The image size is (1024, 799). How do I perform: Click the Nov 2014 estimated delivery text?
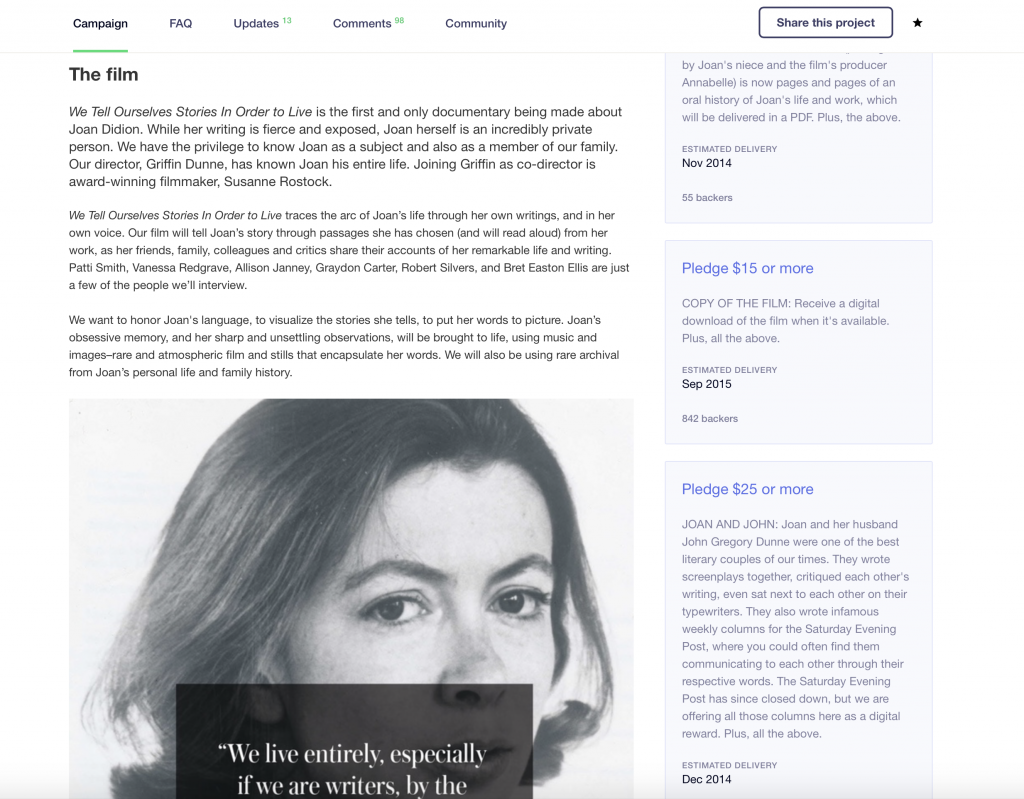click(x=706, y=163)
